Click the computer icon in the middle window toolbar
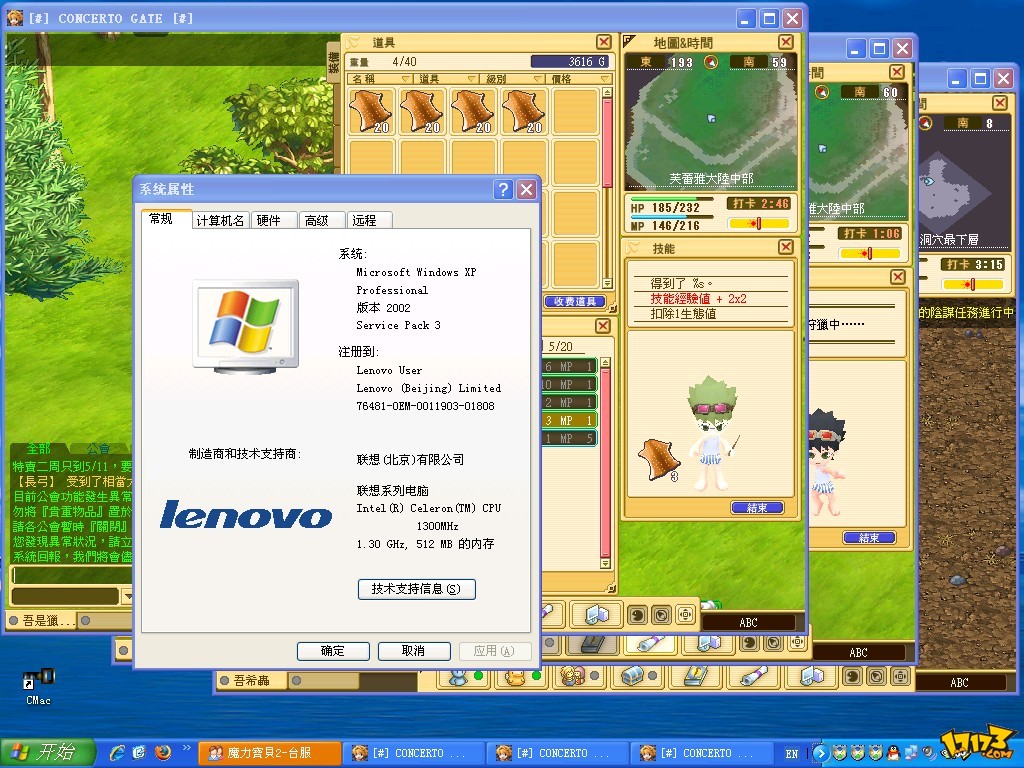1024x768 pixels. pos(708,644)
